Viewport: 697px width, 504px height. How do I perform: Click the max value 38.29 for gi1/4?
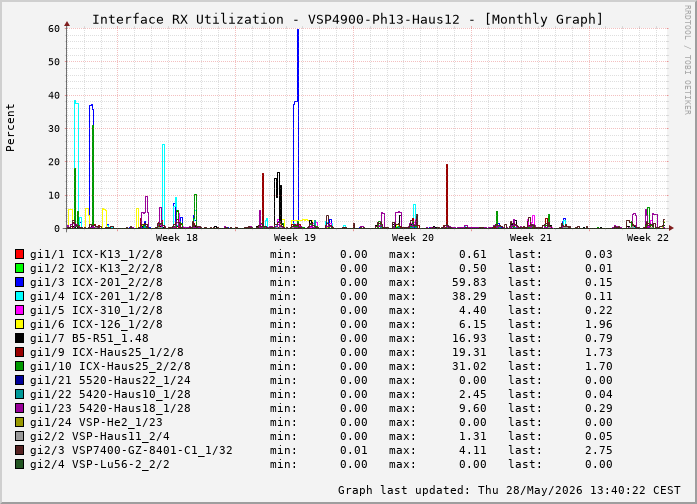pos(469,296)
